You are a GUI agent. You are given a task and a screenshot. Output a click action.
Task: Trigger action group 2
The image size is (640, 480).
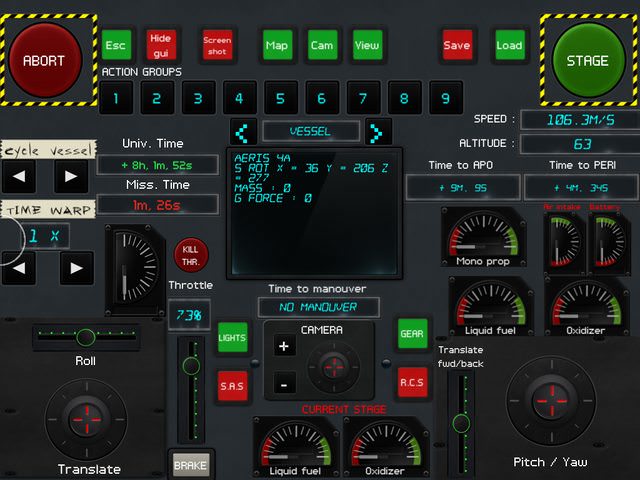tap(158, 98)
